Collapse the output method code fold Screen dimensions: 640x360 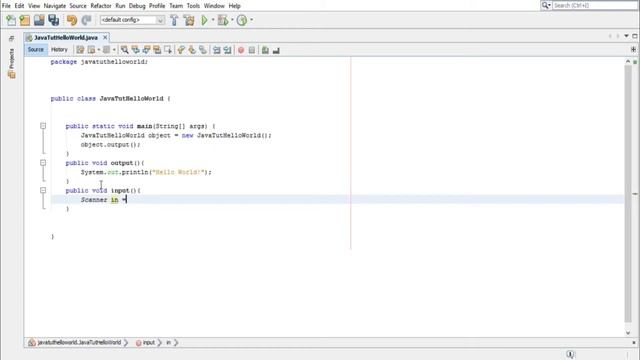[x=43, y=163]
